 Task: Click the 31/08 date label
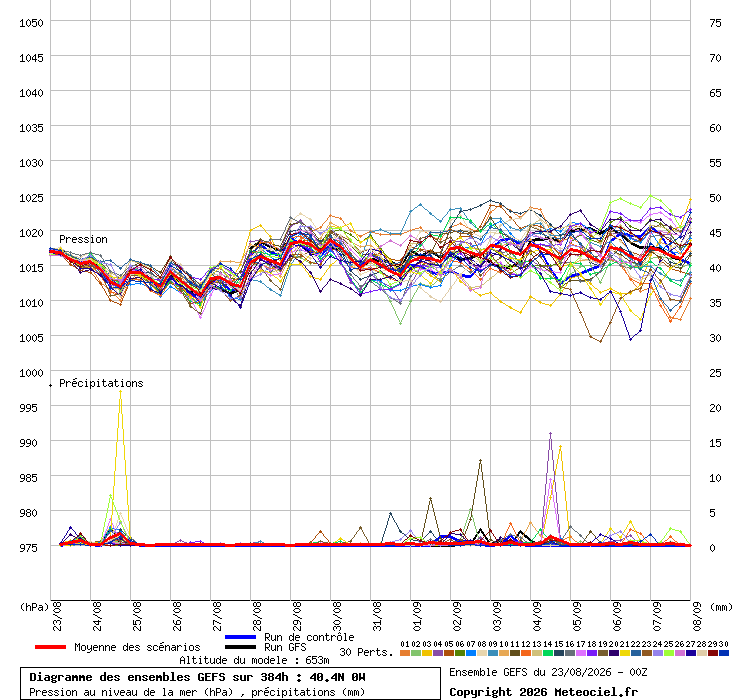tap(377, 616)
